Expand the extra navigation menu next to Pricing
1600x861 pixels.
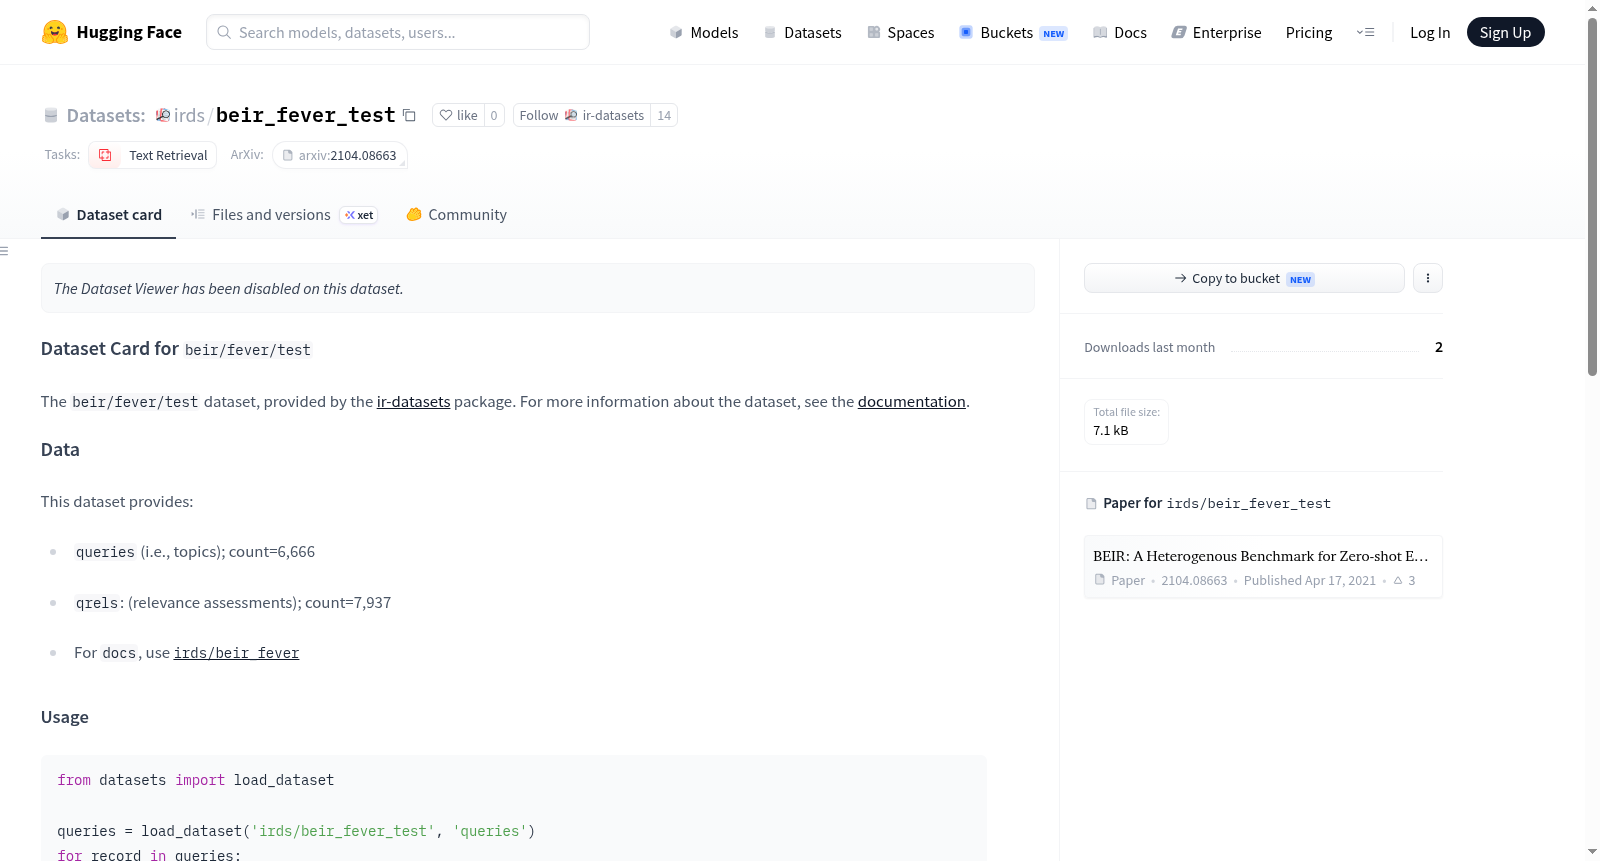(x=1365, y=32)
